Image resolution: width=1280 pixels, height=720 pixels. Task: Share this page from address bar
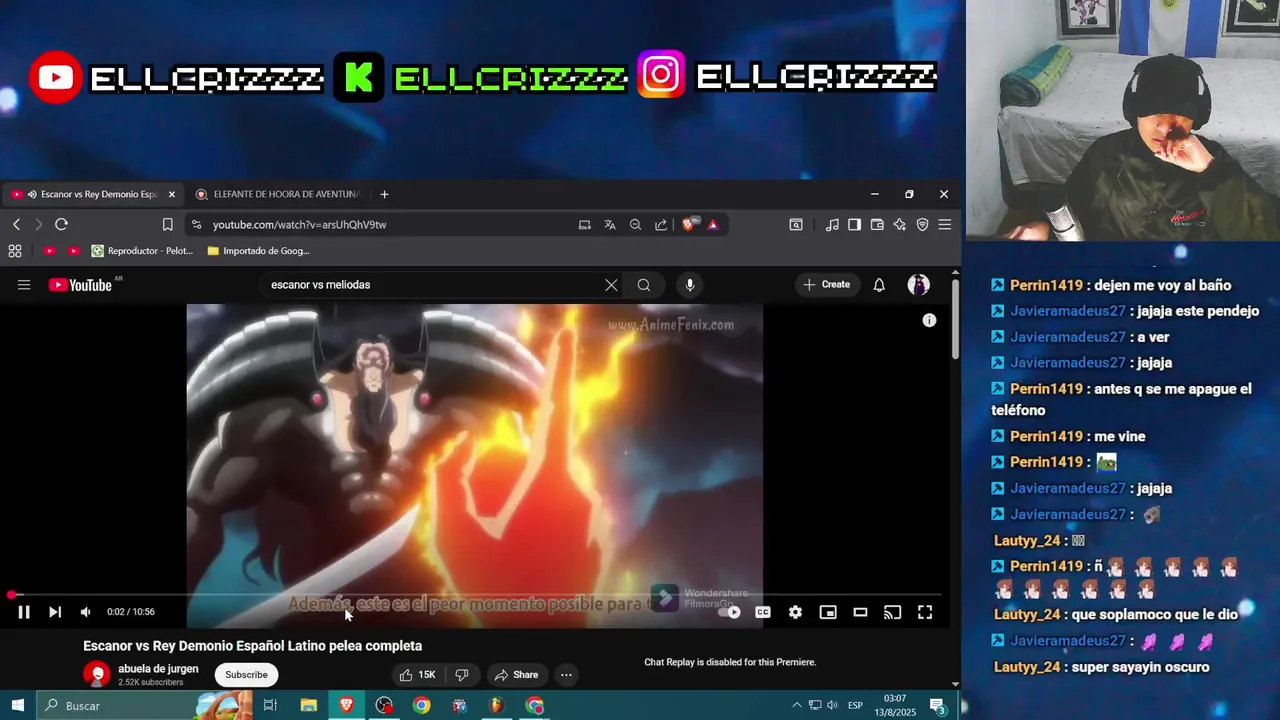661,225
